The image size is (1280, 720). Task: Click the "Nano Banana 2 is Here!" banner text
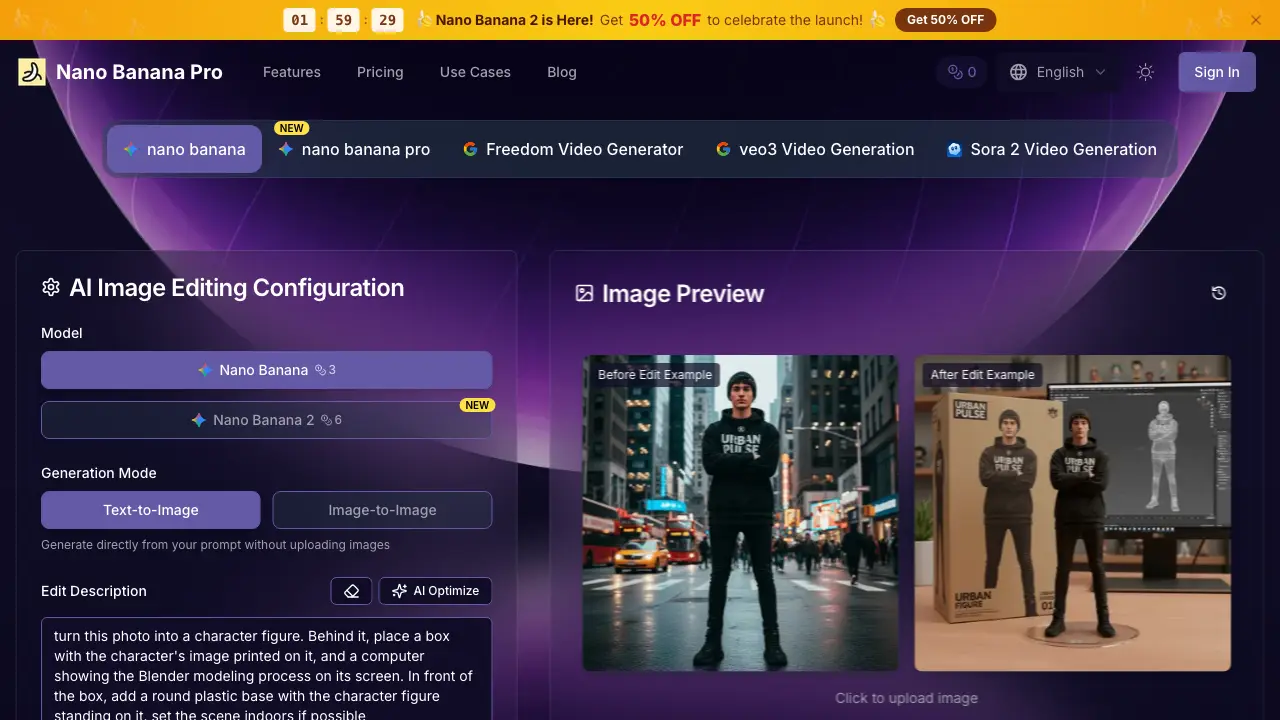(x=514, y=20)
